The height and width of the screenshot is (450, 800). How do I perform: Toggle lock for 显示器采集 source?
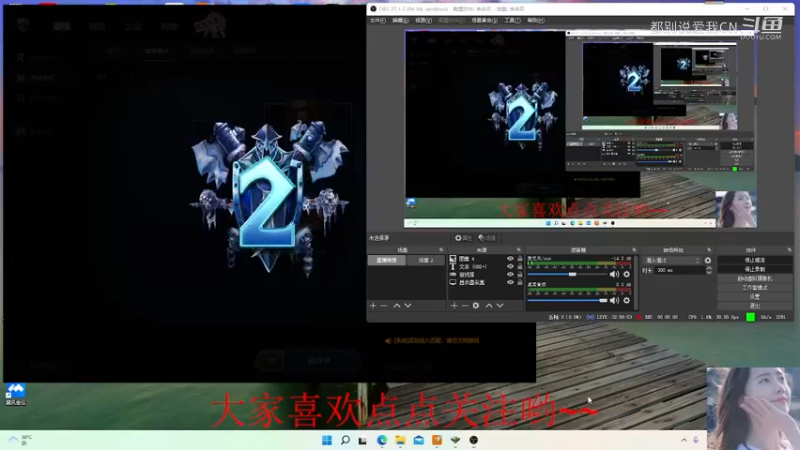pos(519,282)
